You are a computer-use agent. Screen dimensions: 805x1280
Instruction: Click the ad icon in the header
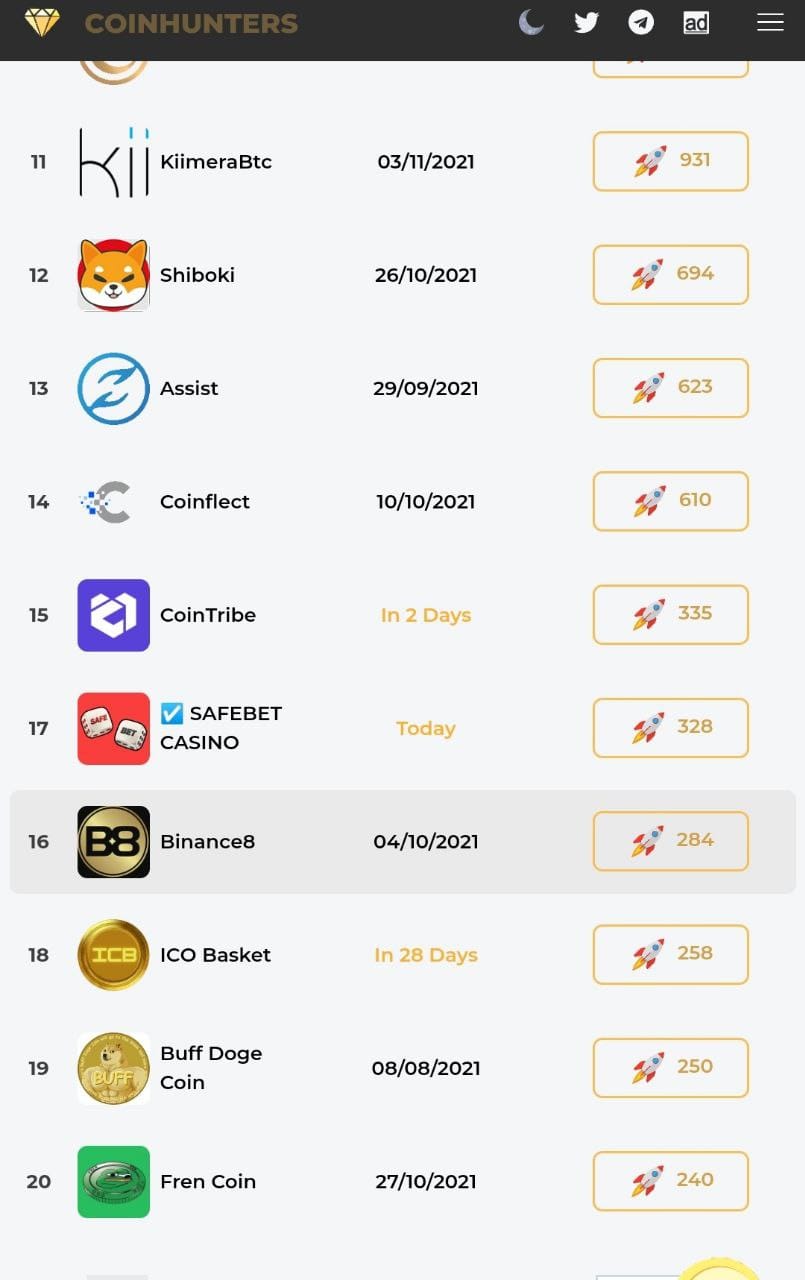coord(696,22)
